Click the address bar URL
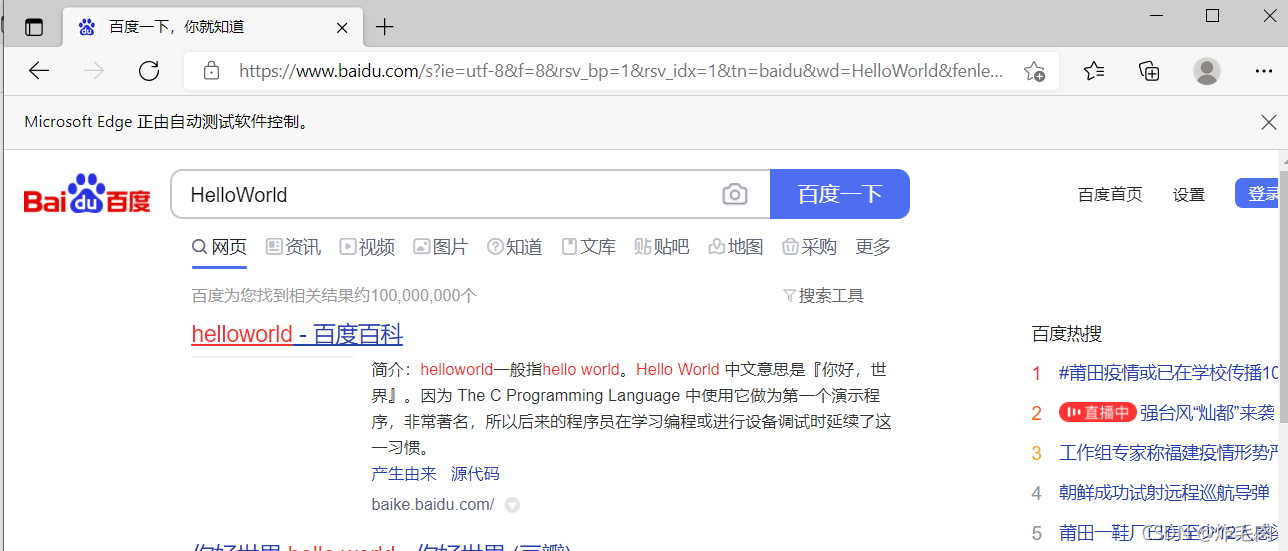Screen dimensions: 1288x551 (620, 71)
